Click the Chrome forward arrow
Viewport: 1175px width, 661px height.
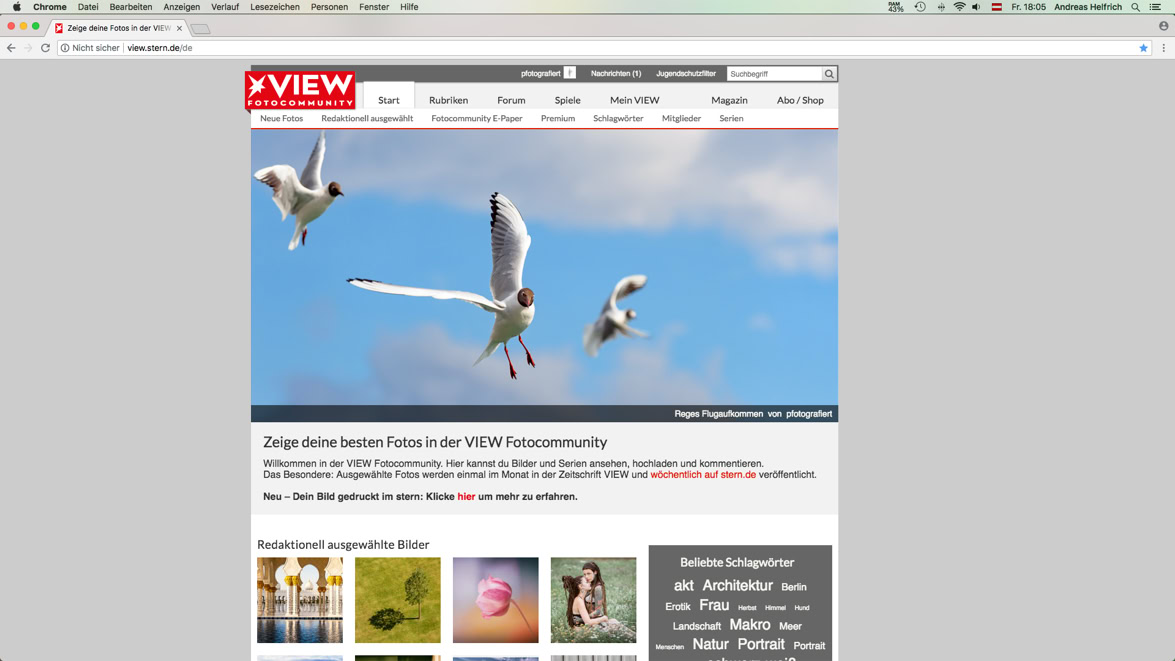[28, 48]
